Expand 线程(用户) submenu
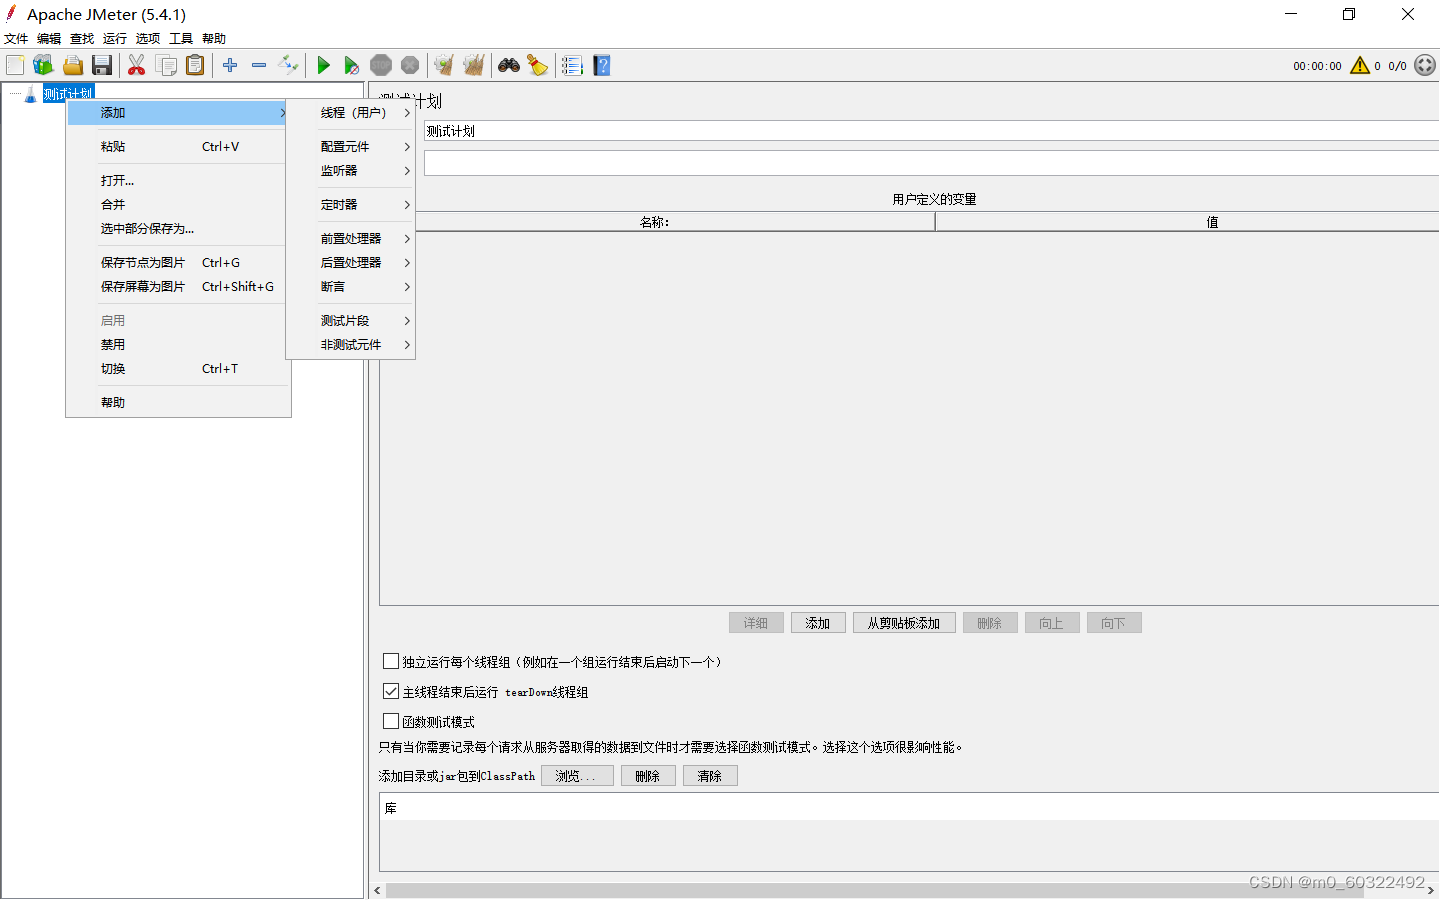 click(x=351, y=113)
